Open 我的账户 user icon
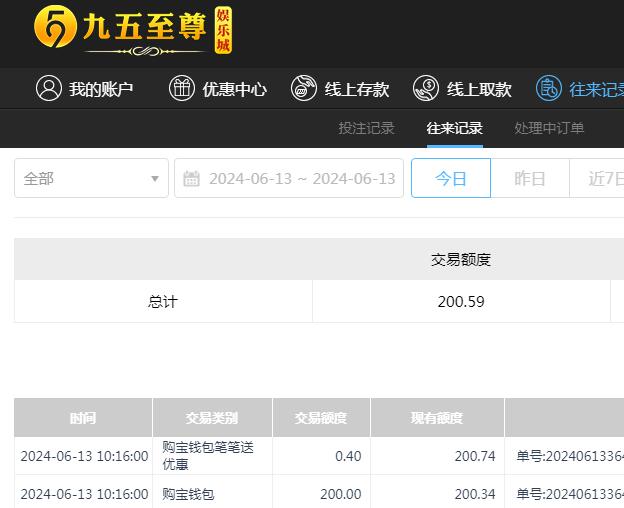This screenshot has width=624, height=508. pos(49,88)
